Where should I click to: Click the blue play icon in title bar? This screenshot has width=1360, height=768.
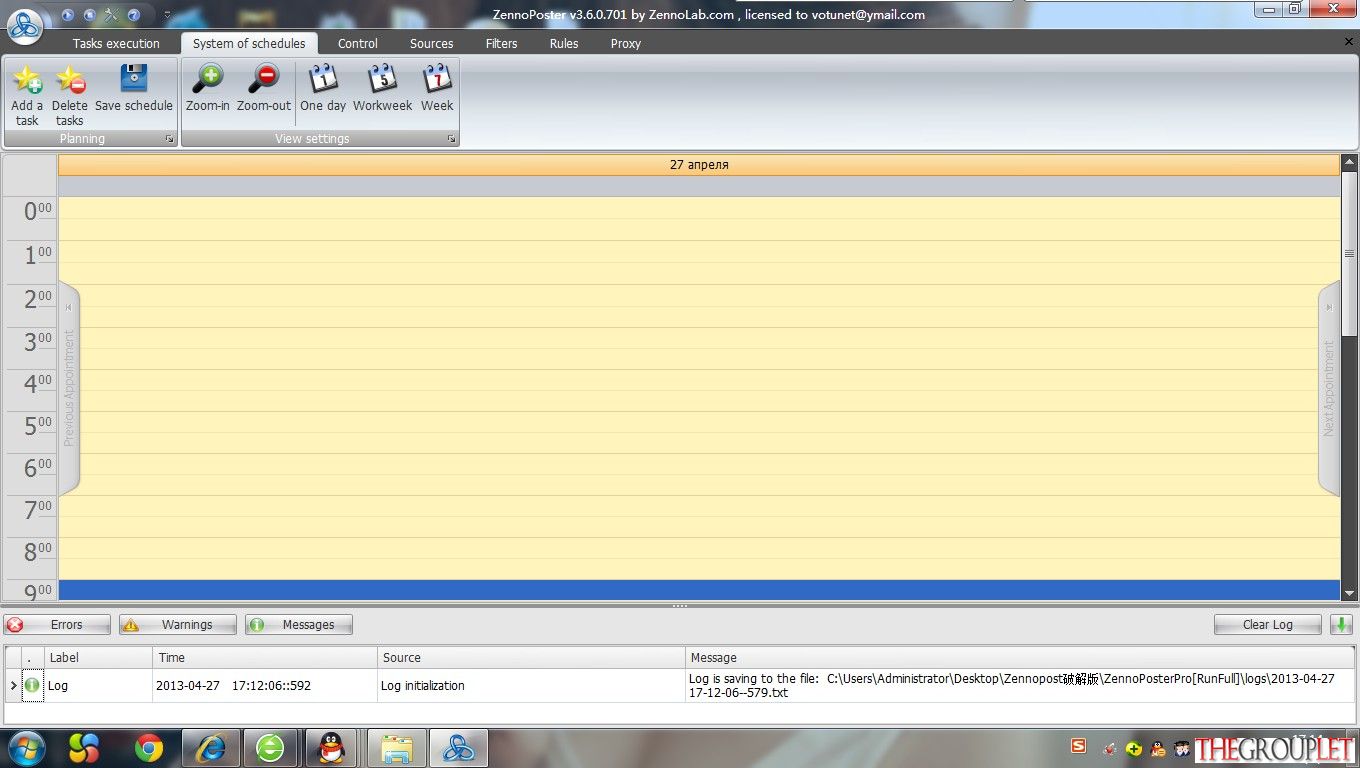pos(68,15)
